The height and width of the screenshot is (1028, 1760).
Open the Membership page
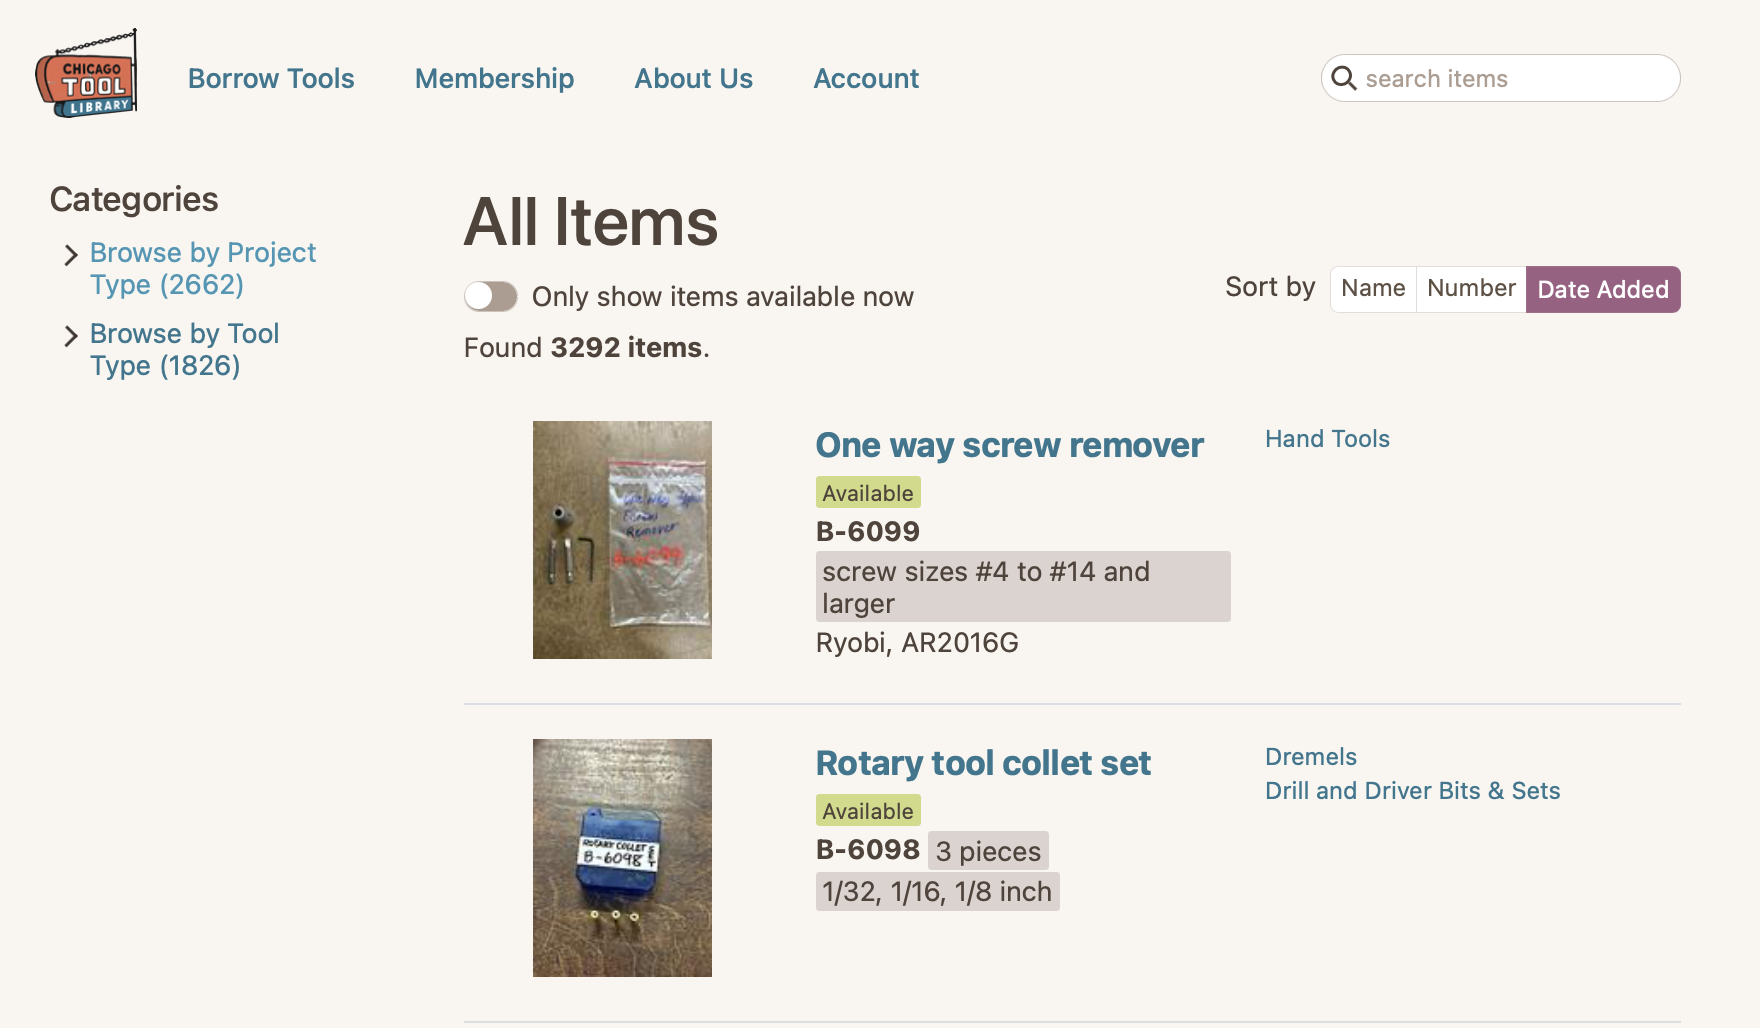coord(494,78)
